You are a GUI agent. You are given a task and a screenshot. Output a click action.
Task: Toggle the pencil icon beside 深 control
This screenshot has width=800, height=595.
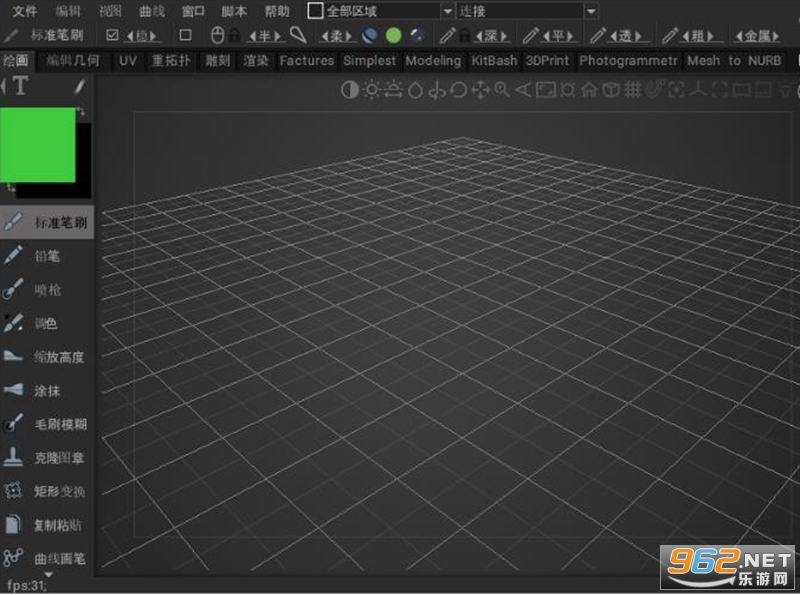pyautogui.click(x=447, y=35)
